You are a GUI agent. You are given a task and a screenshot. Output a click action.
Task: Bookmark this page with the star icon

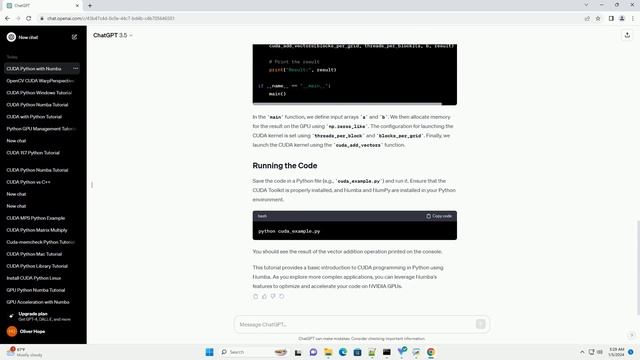tap(598, 18)
